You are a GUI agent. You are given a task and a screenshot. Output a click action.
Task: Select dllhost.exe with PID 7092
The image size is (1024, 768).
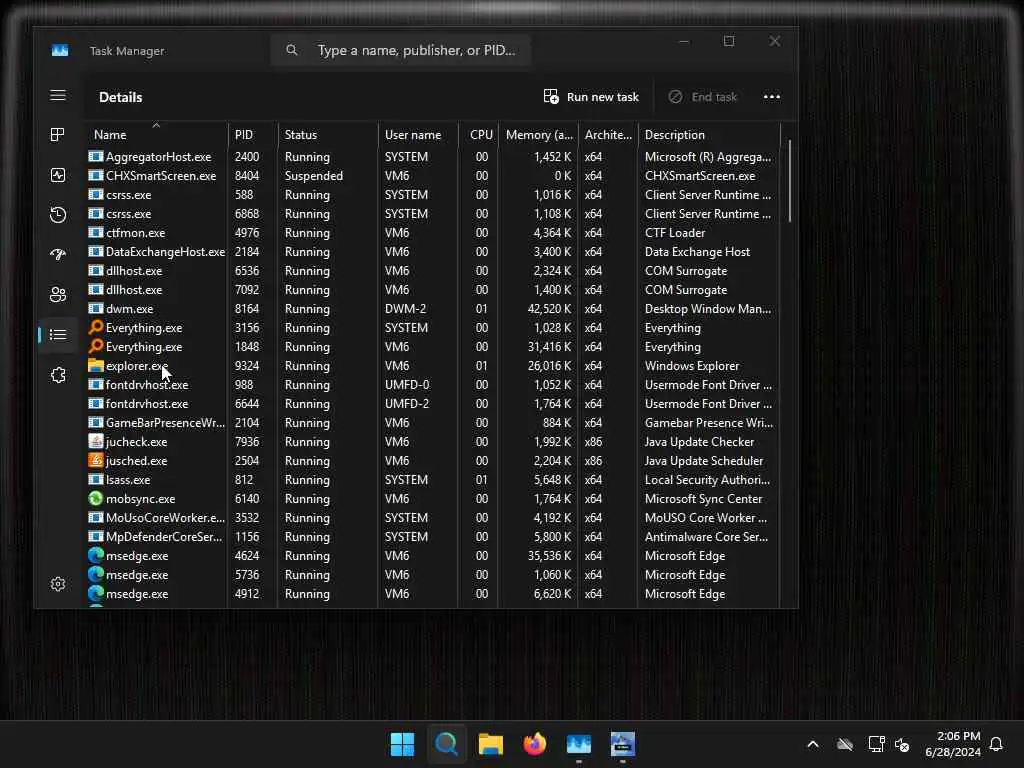point(432,289)
